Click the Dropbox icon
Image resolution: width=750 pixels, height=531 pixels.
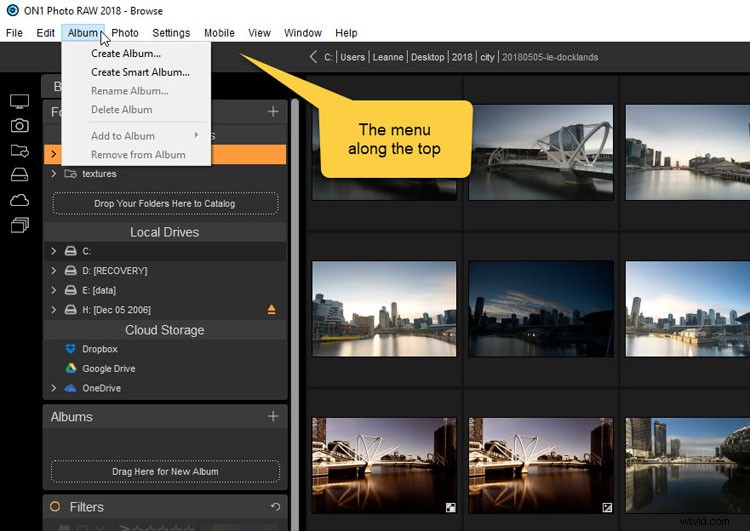[71, 349]
